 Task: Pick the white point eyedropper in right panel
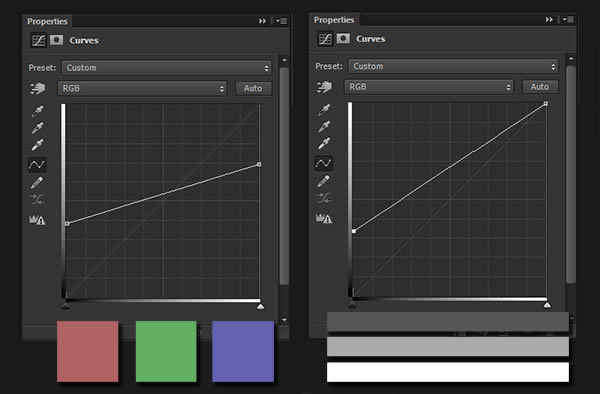tap(324, 143)
